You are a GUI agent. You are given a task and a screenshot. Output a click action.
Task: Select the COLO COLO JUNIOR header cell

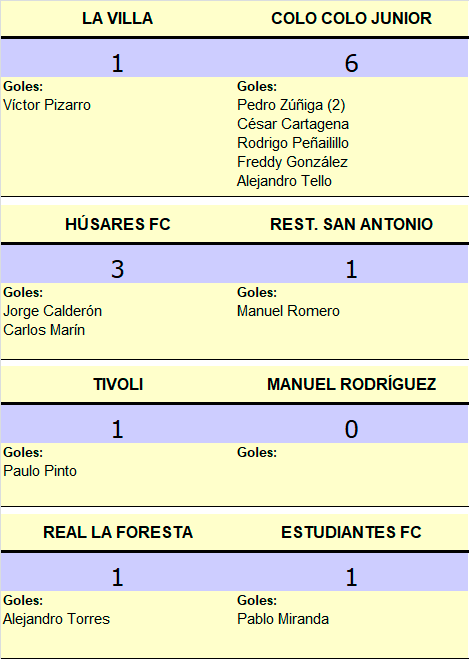[x=351, y=18]
